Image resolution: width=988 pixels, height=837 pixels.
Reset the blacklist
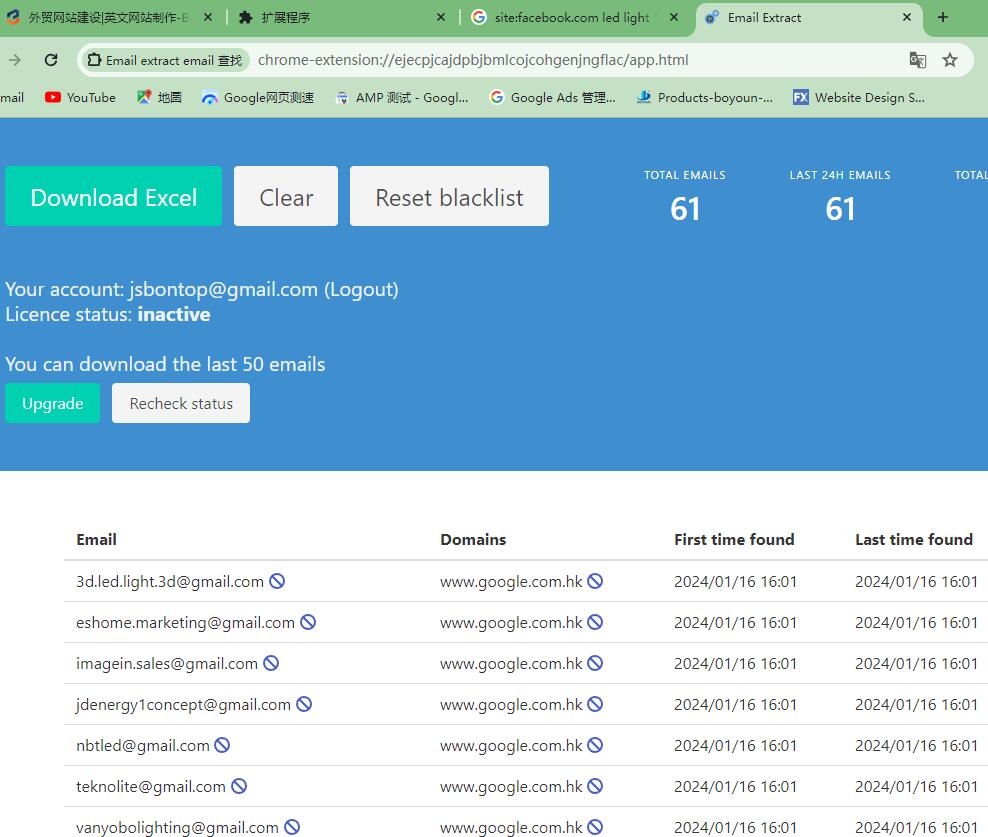click(449, 197)
